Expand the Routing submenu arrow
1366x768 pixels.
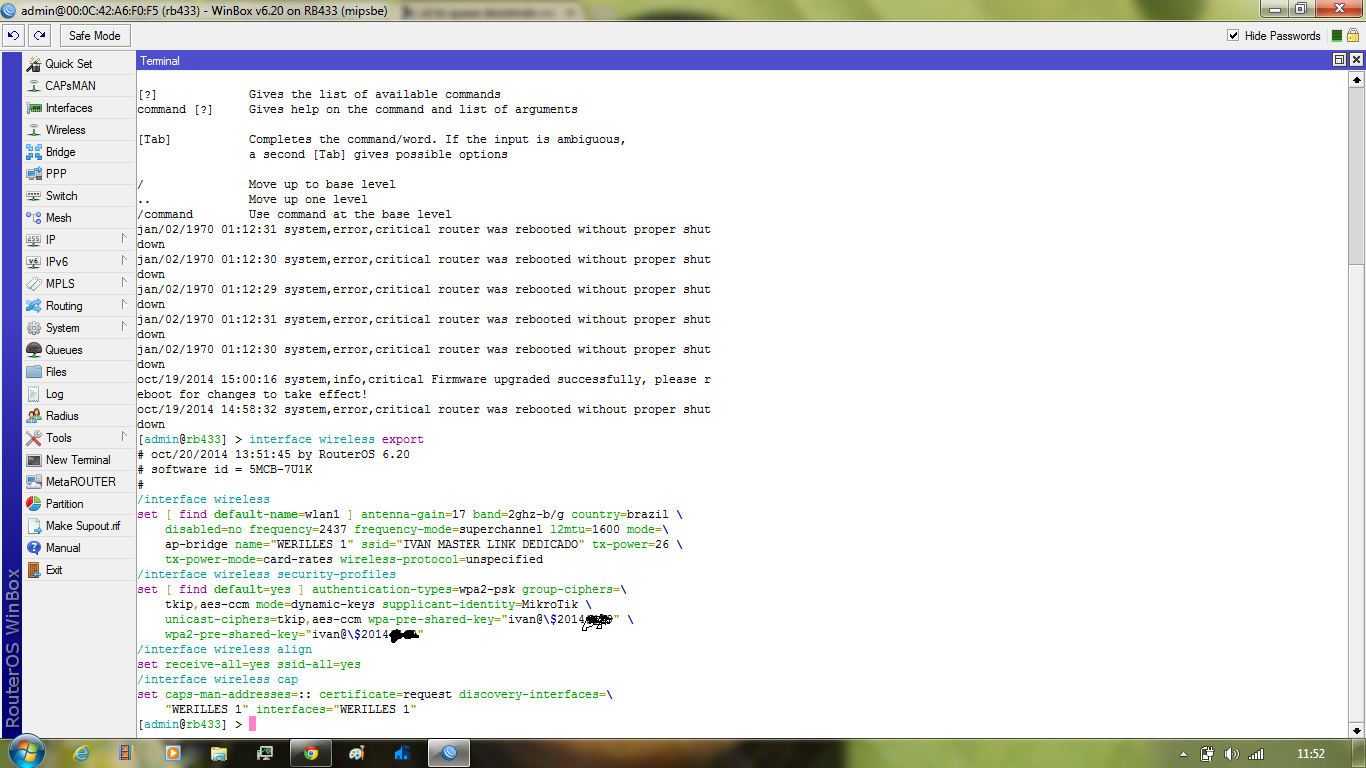124,305
